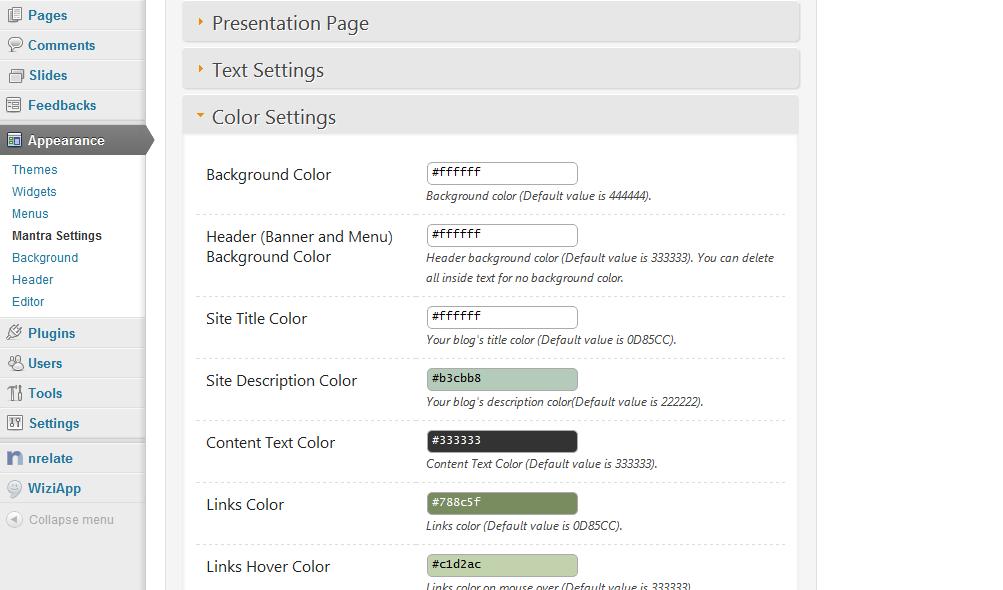
Task: Open the Editor submenu link
Action: click(x=28, y=302)
